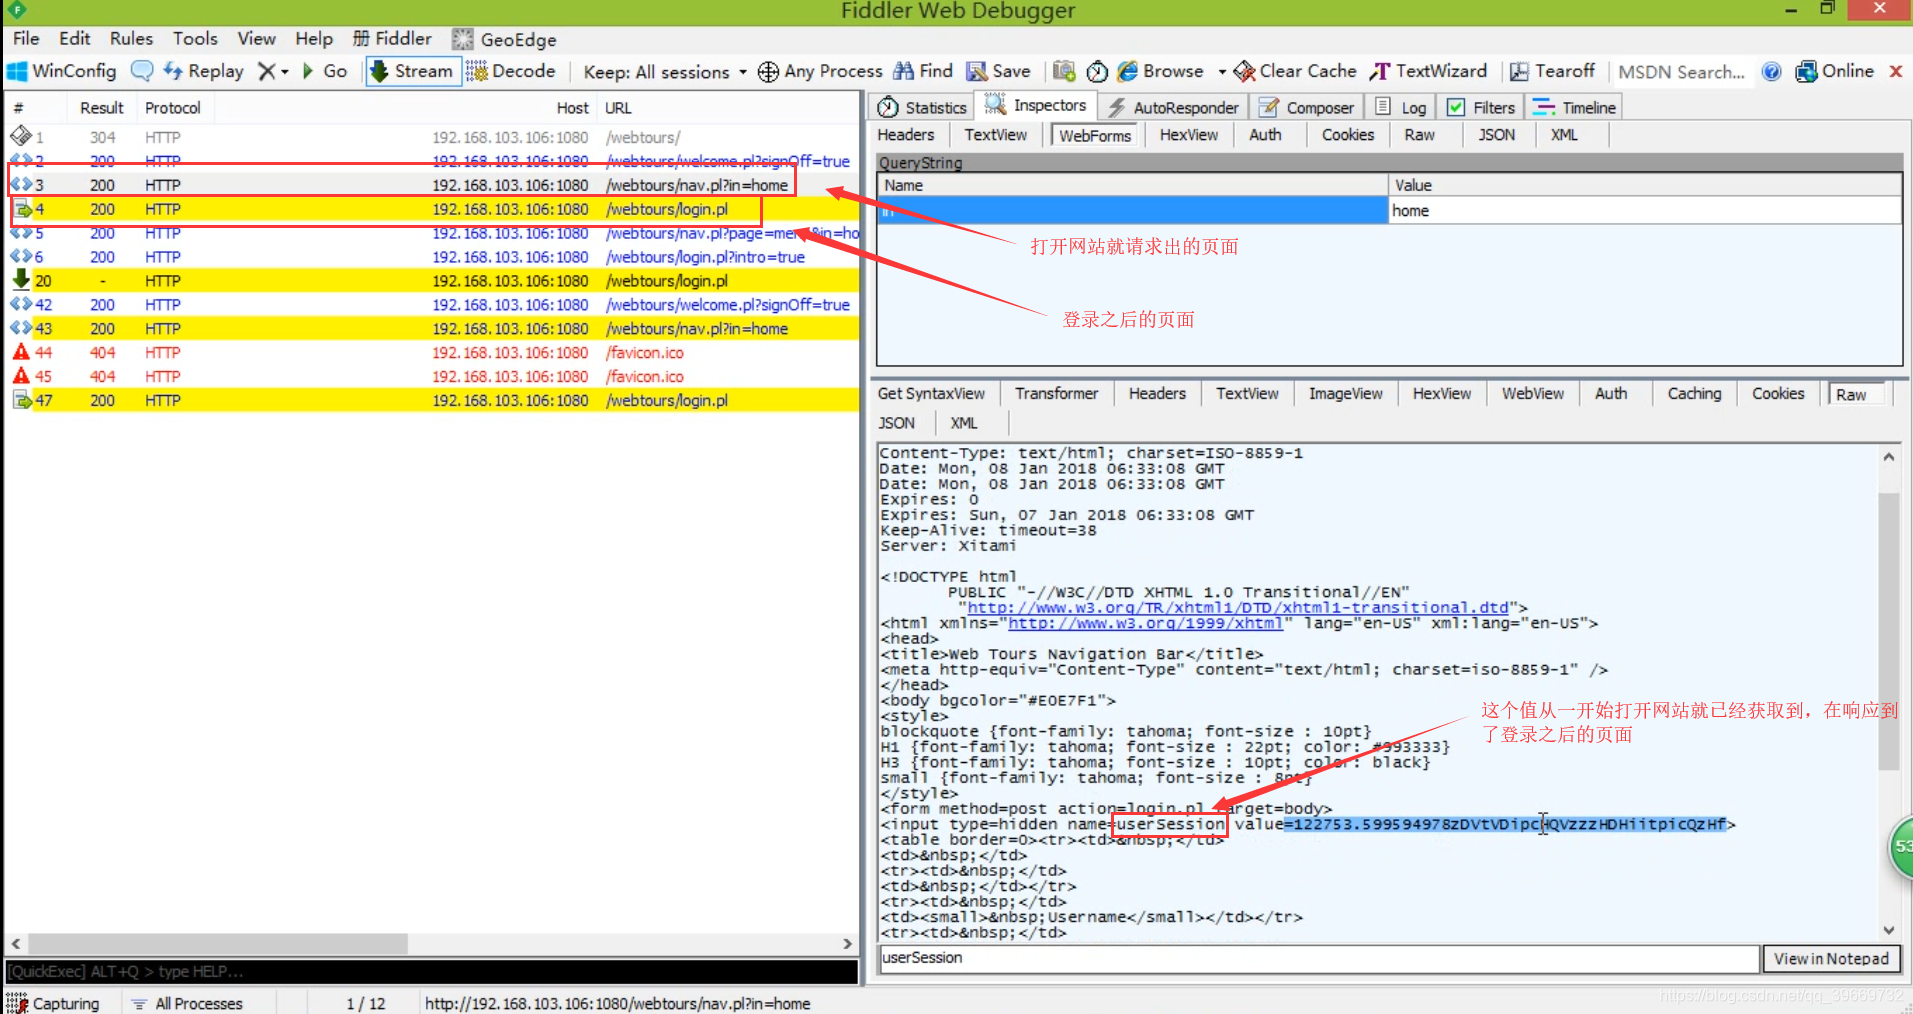Select the QueryString value cell home
This screenshot has height=1014, width=1913.
click(1645, 211)
